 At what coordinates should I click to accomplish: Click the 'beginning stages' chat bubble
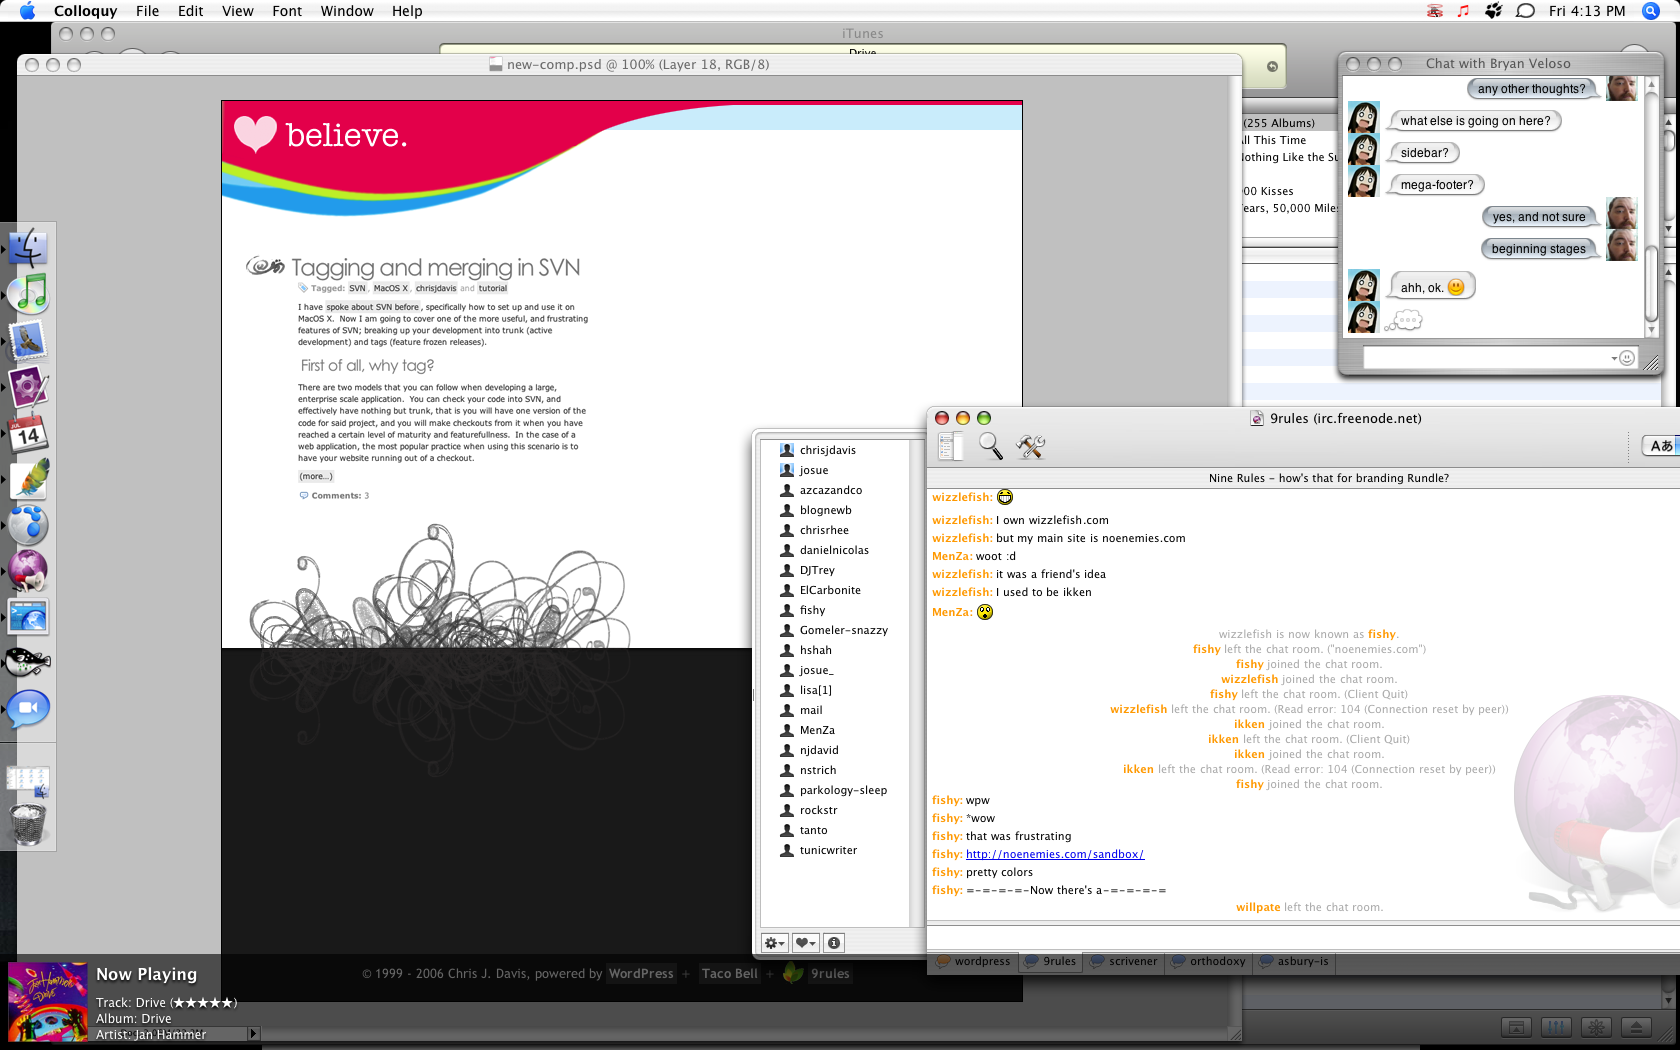coord(1538,249)
